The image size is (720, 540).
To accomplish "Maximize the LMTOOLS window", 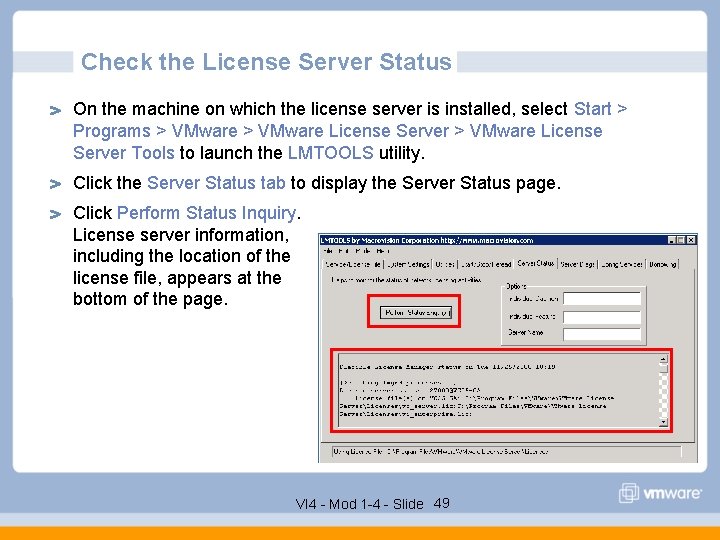I will point(681,240).
